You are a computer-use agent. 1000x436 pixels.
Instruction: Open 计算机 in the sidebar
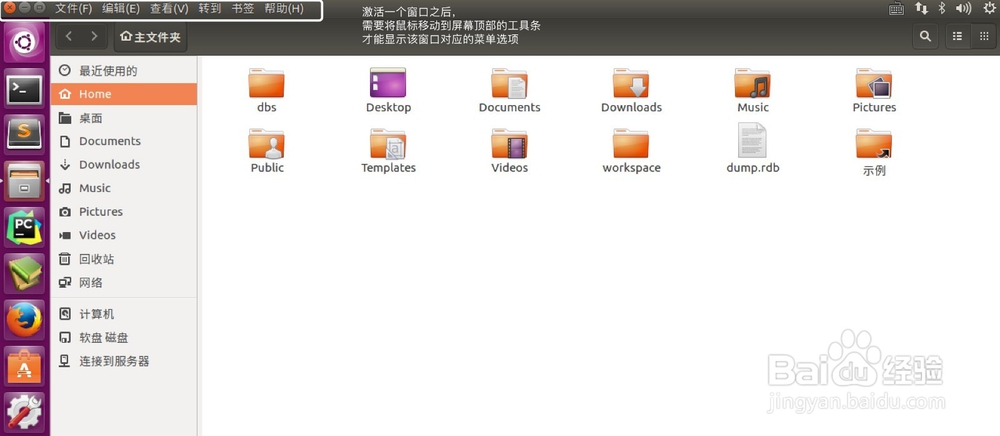(124, 314)
